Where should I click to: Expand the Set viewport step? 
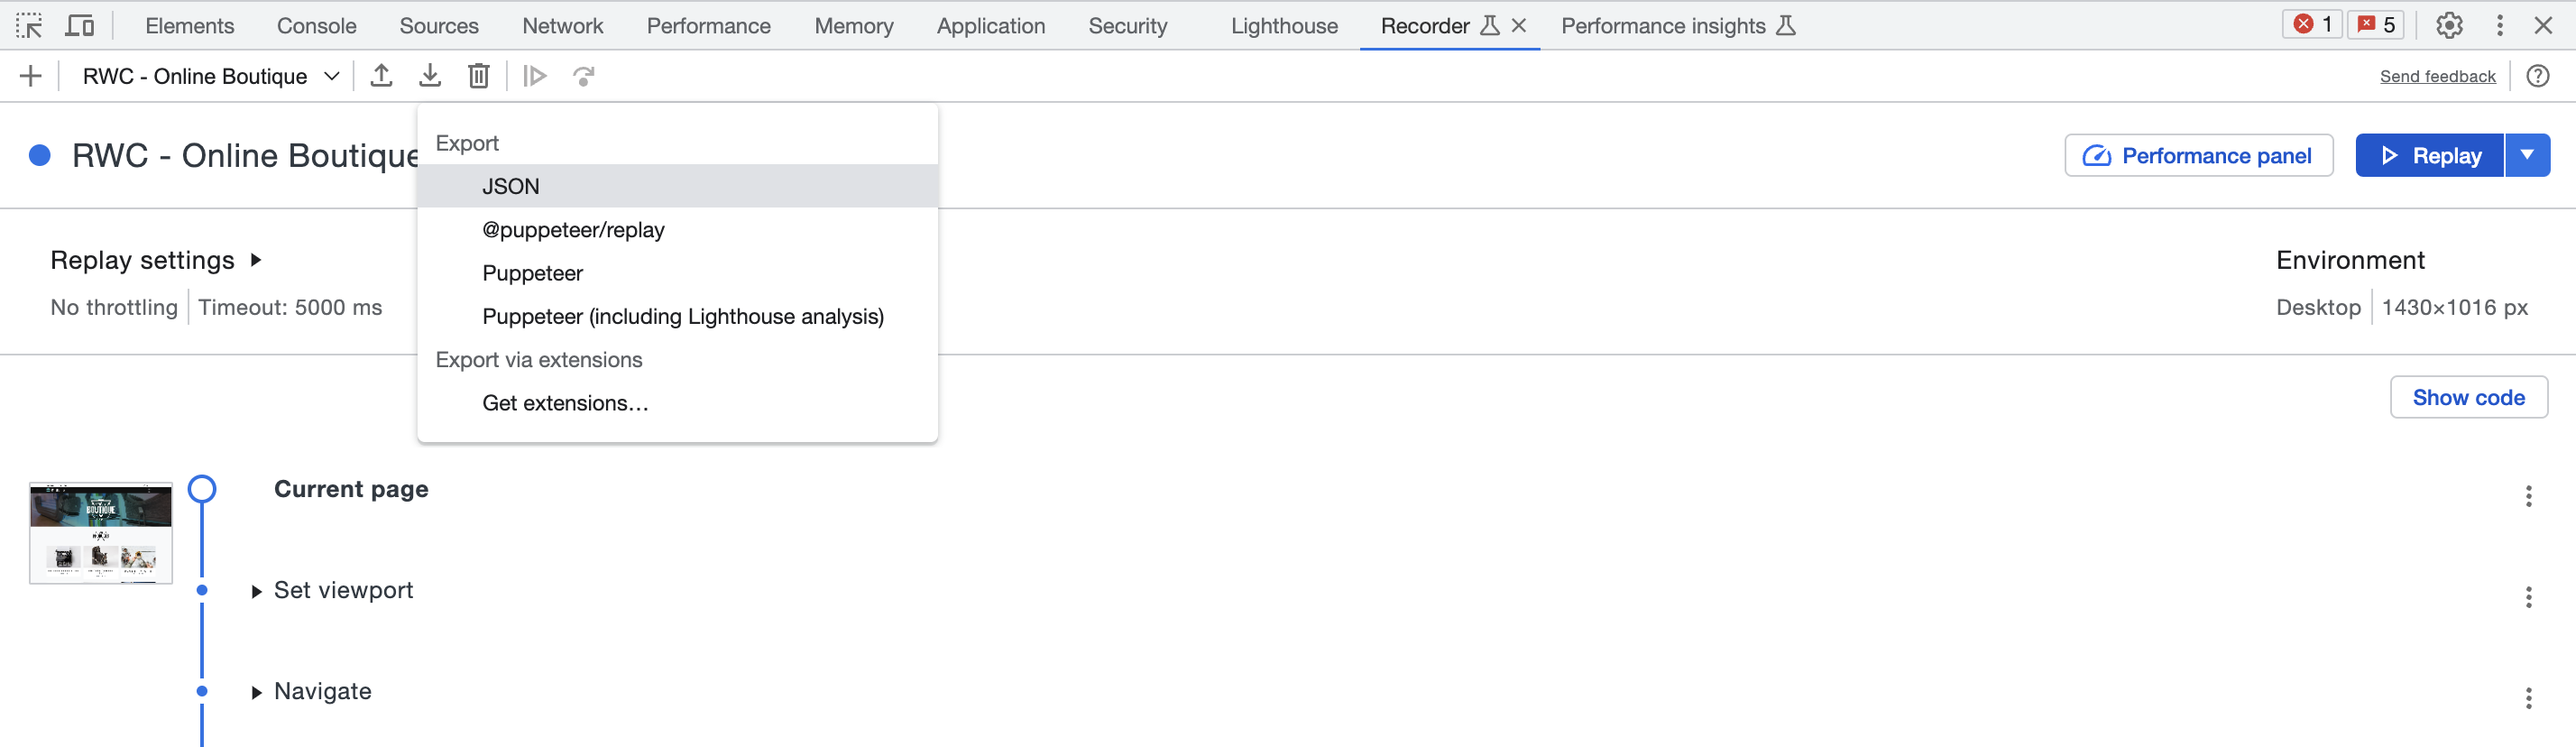[257, 591]
